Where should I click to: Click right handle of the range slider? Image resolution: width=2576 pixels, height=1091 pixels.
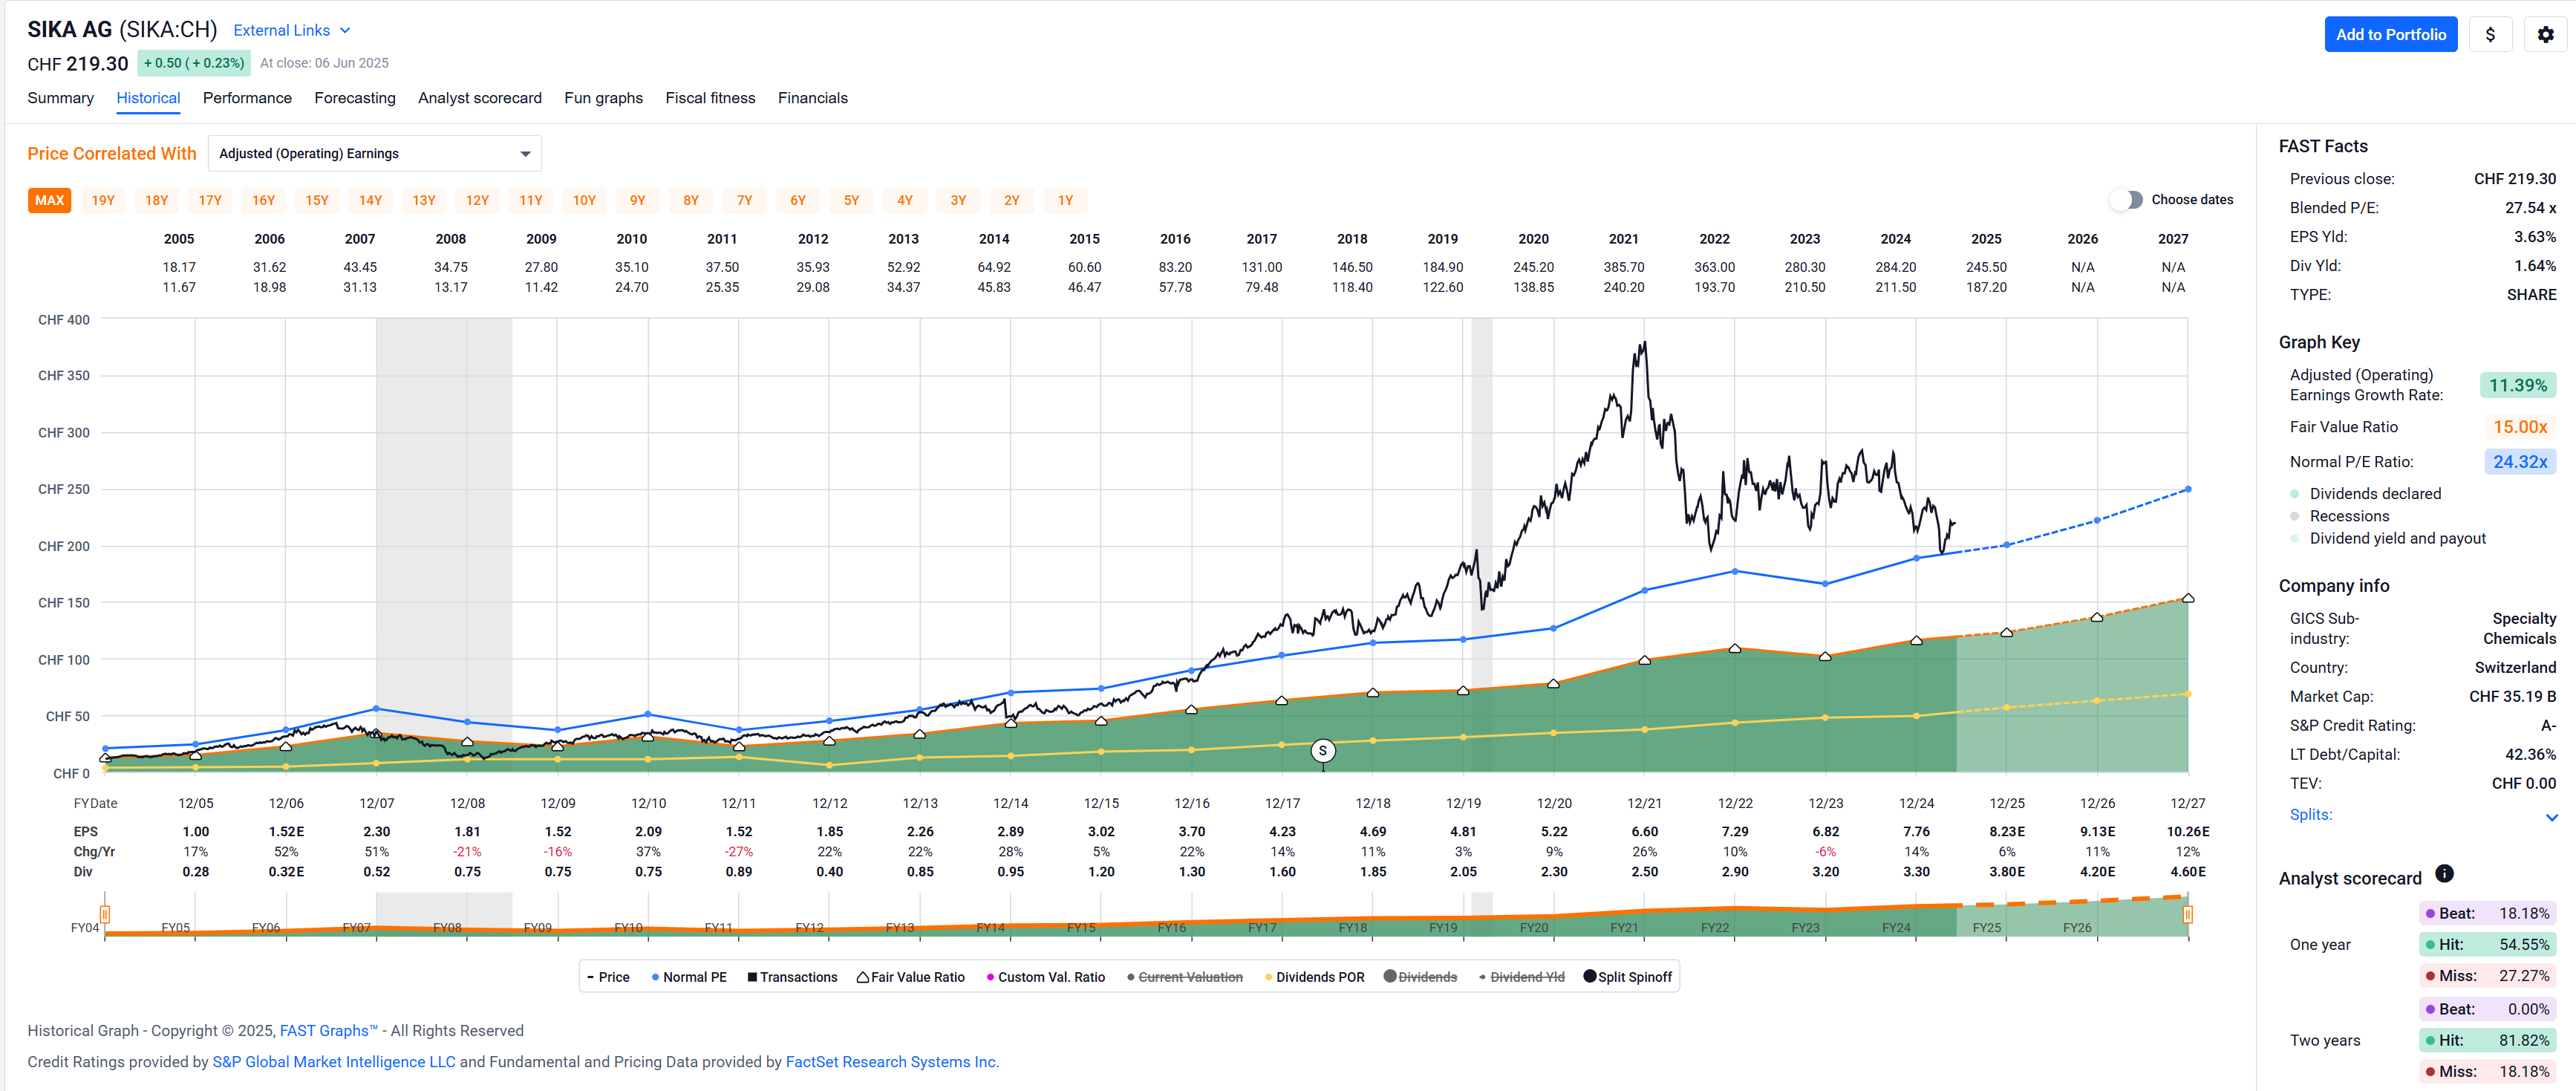point(2187,914)
